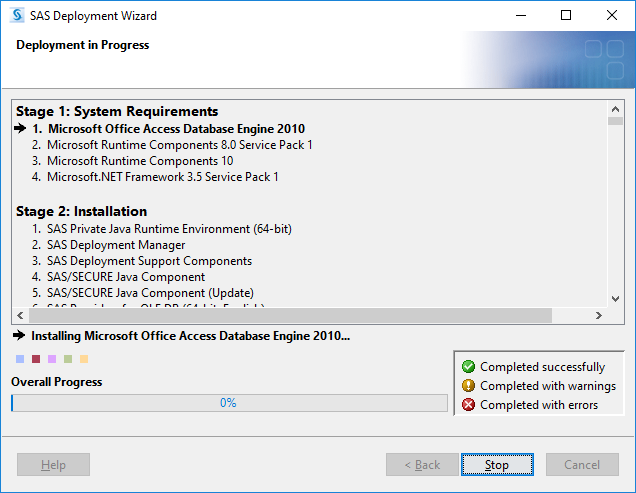Image resolution: width=636 pixels, height=493 pixels.
Task: Click the SAS logo icon in title bar
Action: coord(17,15)
